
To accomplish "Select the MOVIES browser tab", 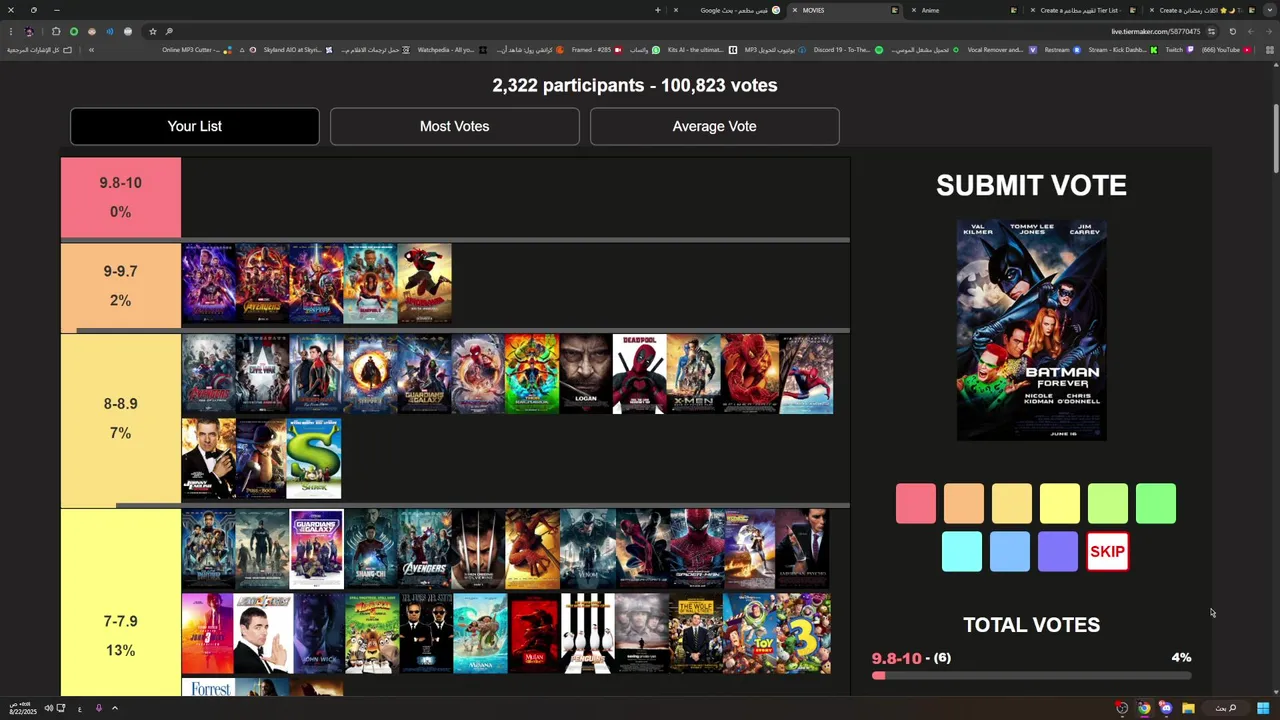I will (846, 10).
